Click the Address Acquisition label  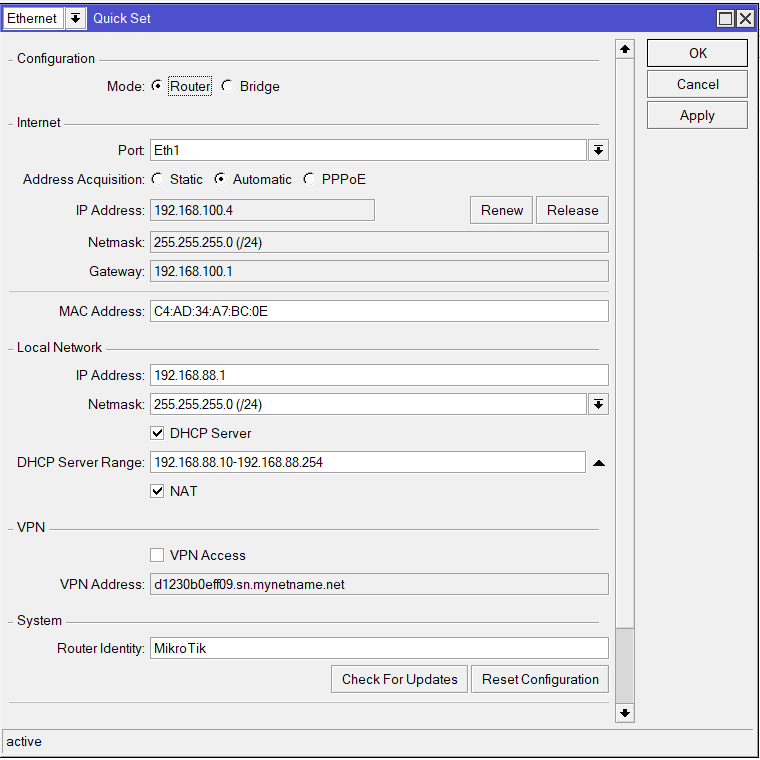tap(84, 179)
